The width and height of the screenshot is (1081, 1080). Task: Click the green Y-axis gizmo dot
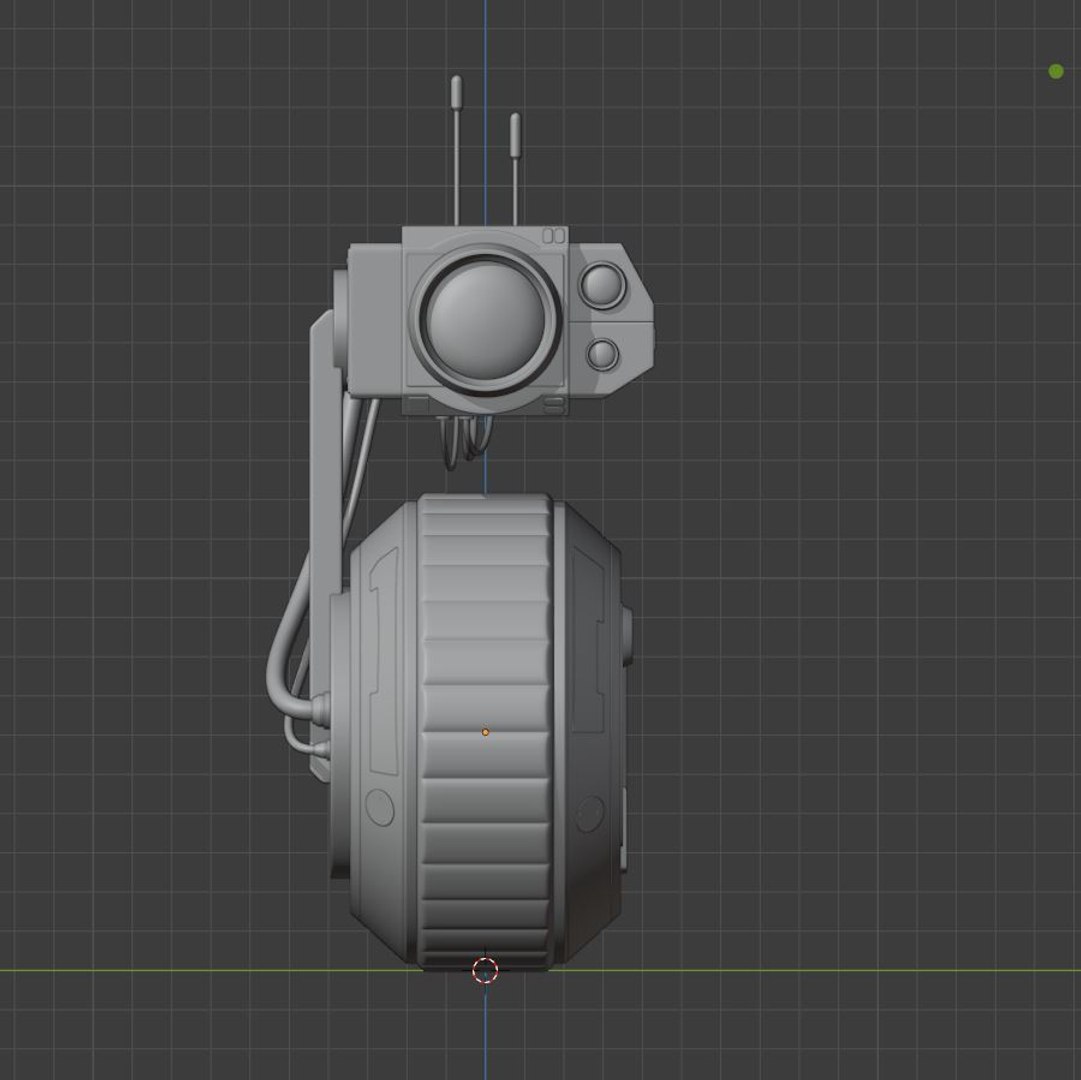[x=1055, y=71]
